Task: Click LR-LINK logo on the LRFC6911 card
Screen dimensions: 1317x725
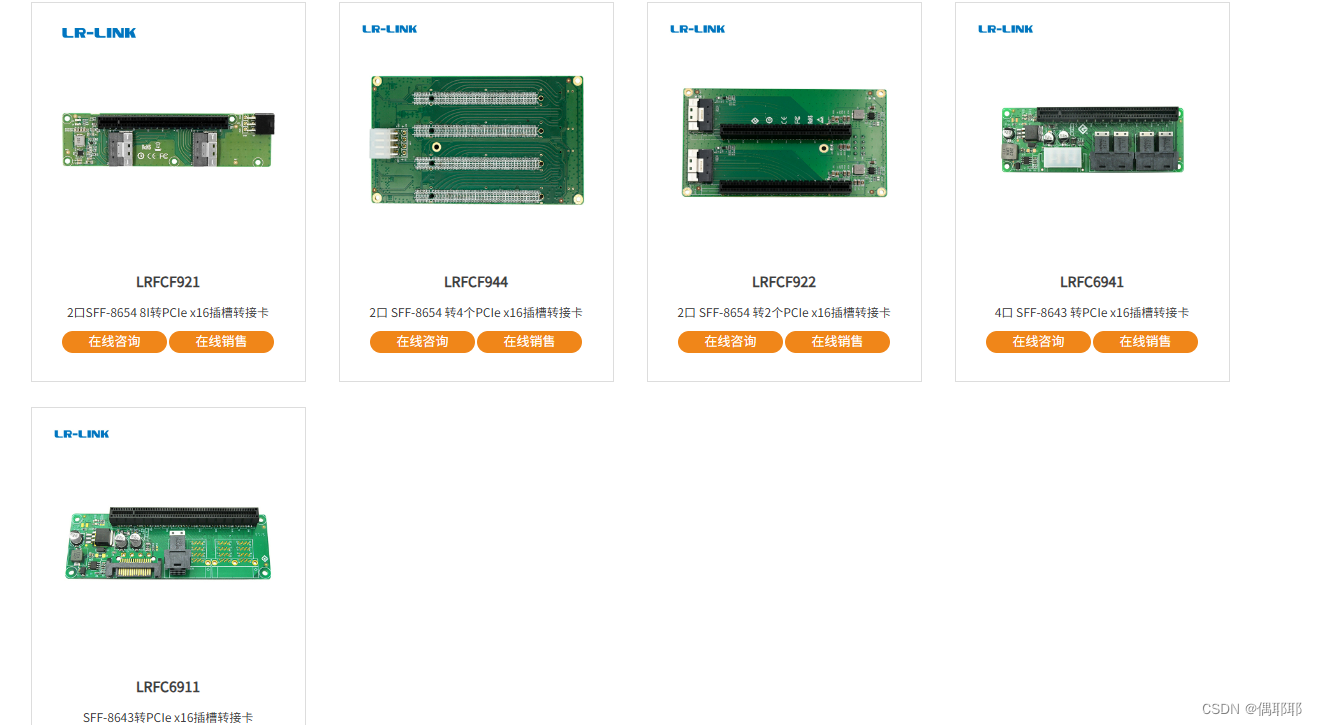Action: pyautogui.click(x=82, y=434)
